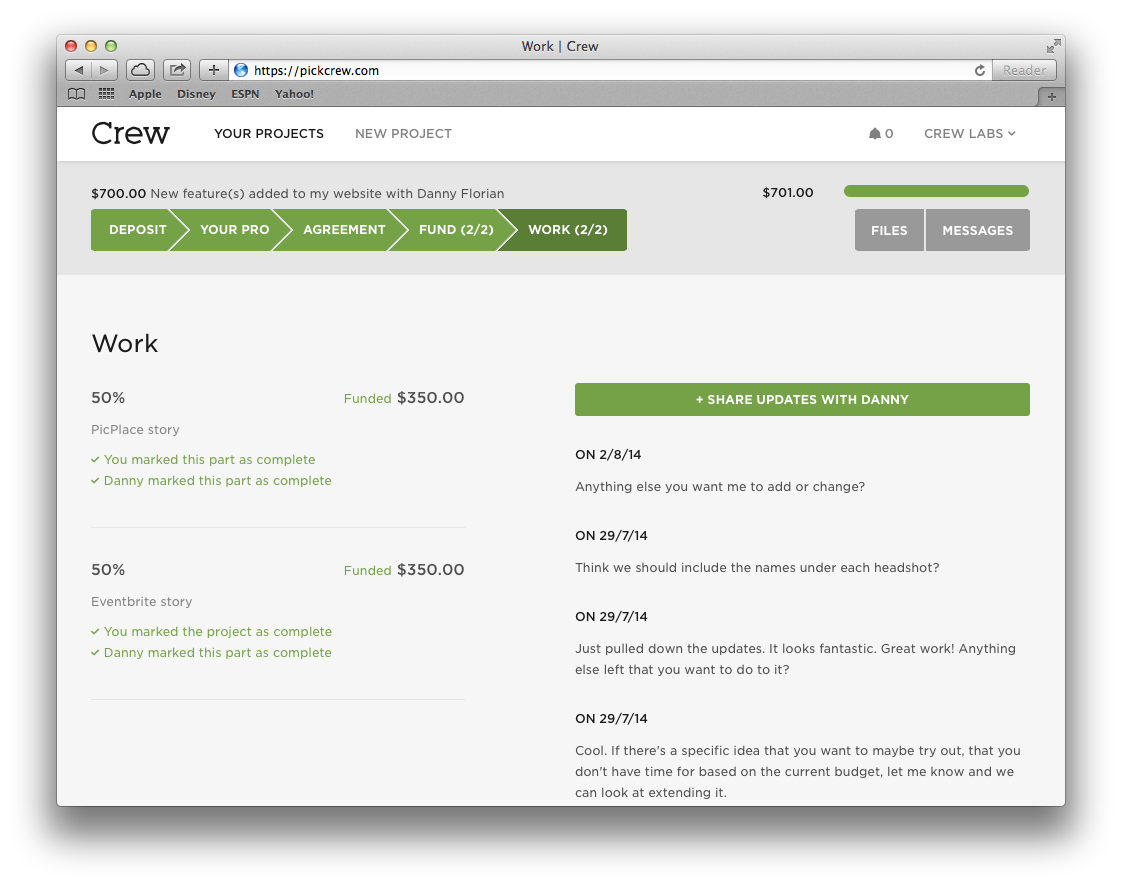This screenshot has width=1122, height=885.
Task: Expand the Crew Labs account dropdown
Action: tap(970, 134)
